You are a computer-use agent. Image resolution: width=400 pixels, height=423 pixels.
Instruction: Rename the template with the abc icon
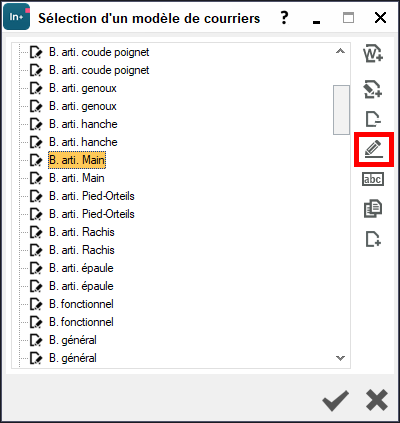click(373, 179)
